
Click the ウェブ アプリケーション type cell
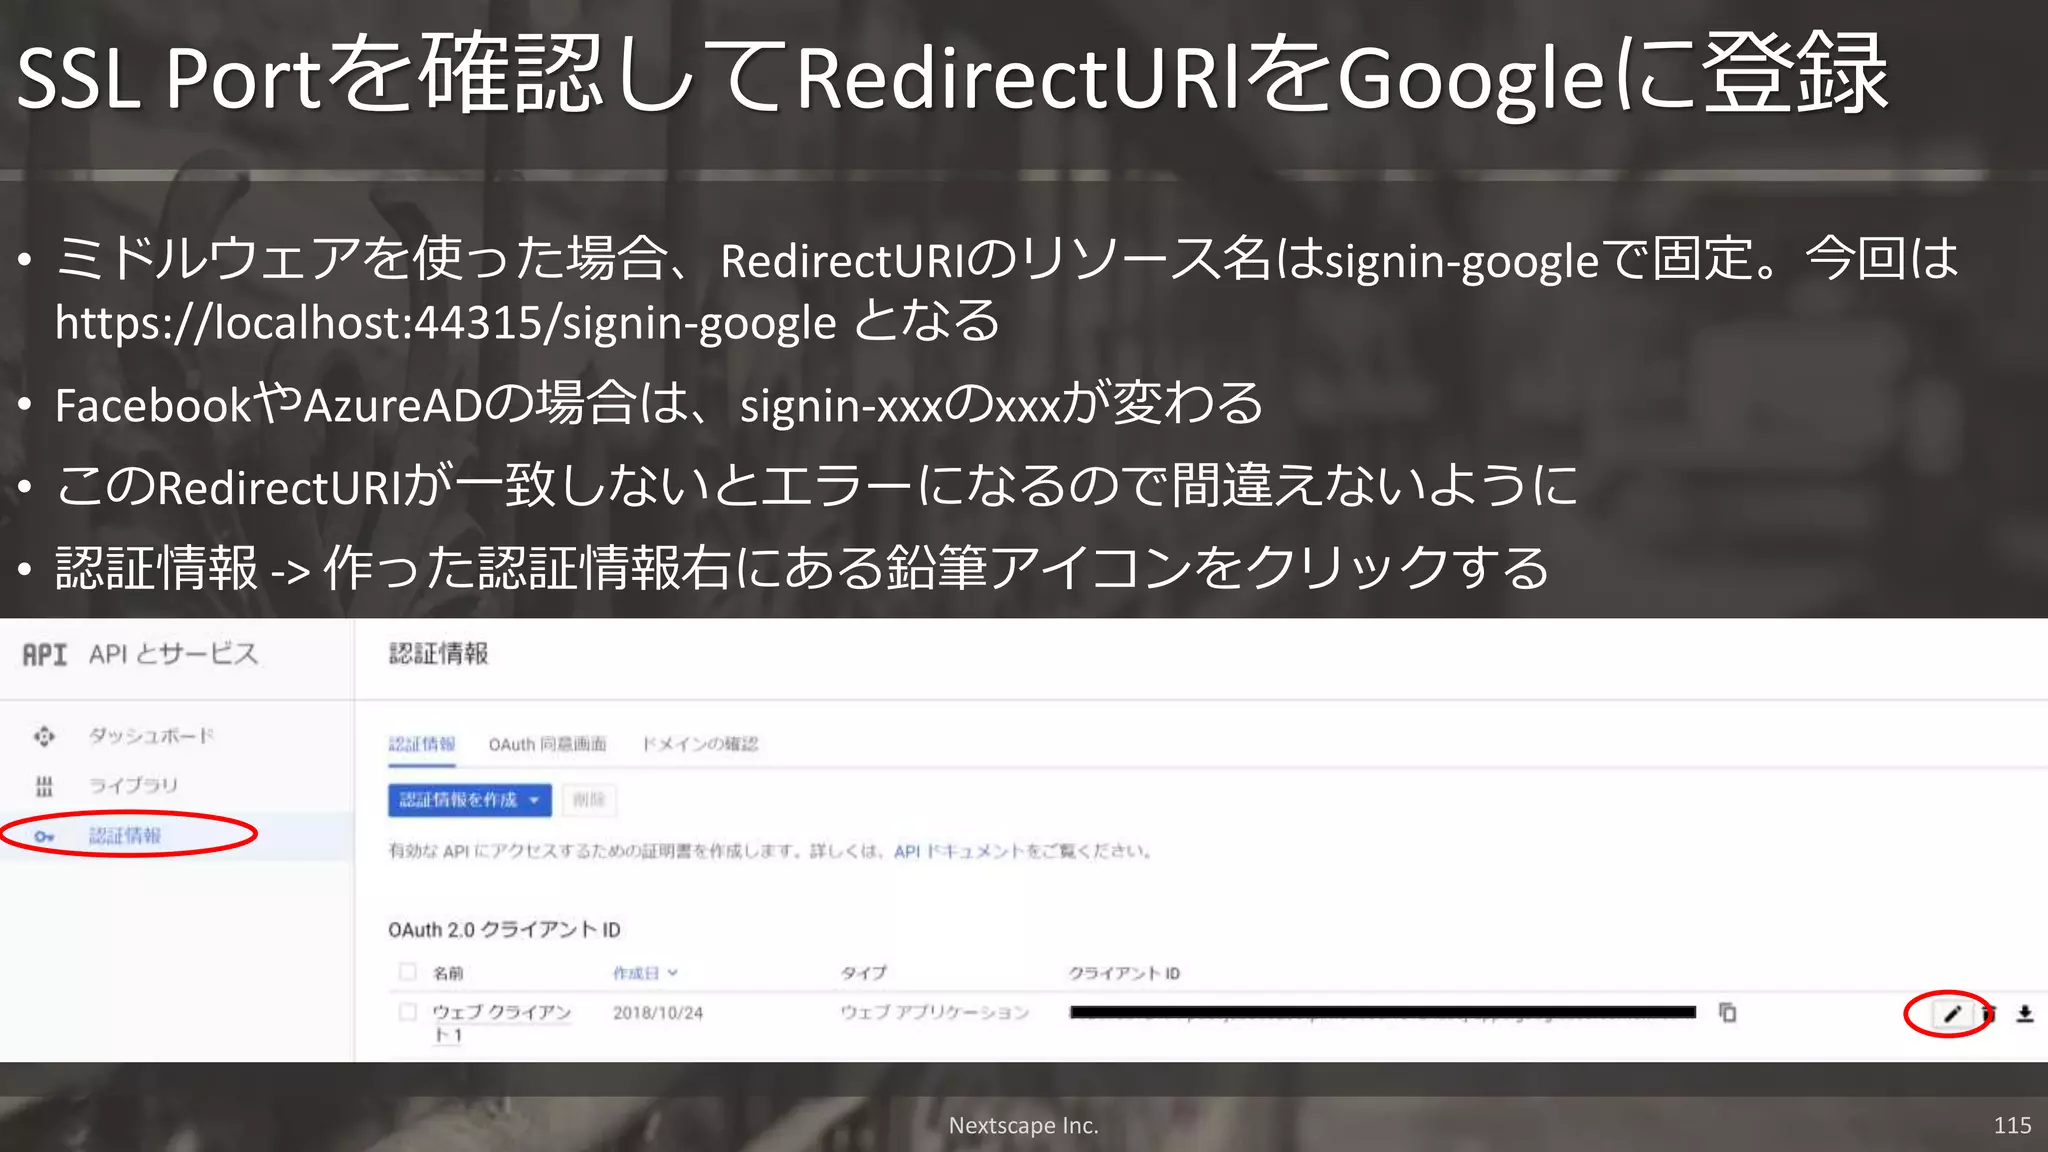pos(935,1012)
